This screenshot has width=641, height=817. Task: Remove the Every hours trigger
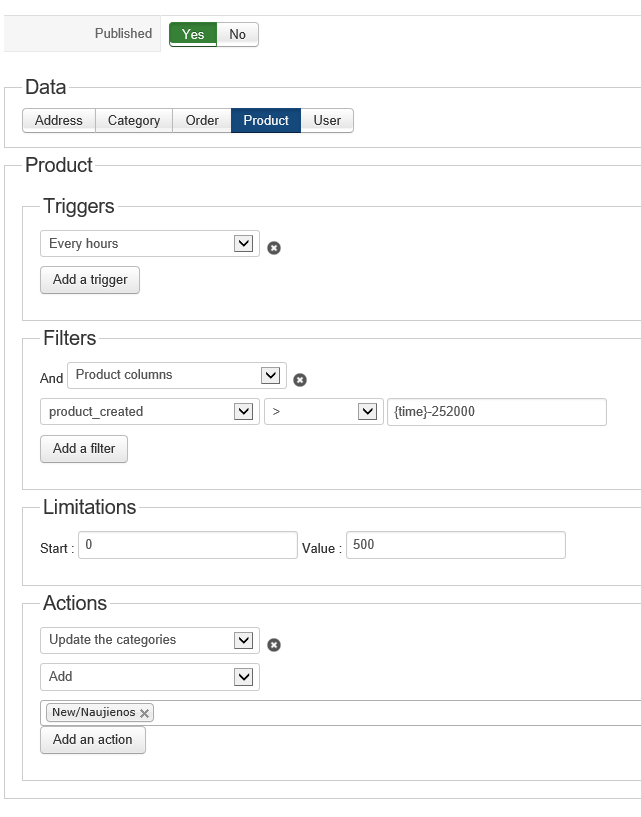pyautogui.click(x=274, y=248)
